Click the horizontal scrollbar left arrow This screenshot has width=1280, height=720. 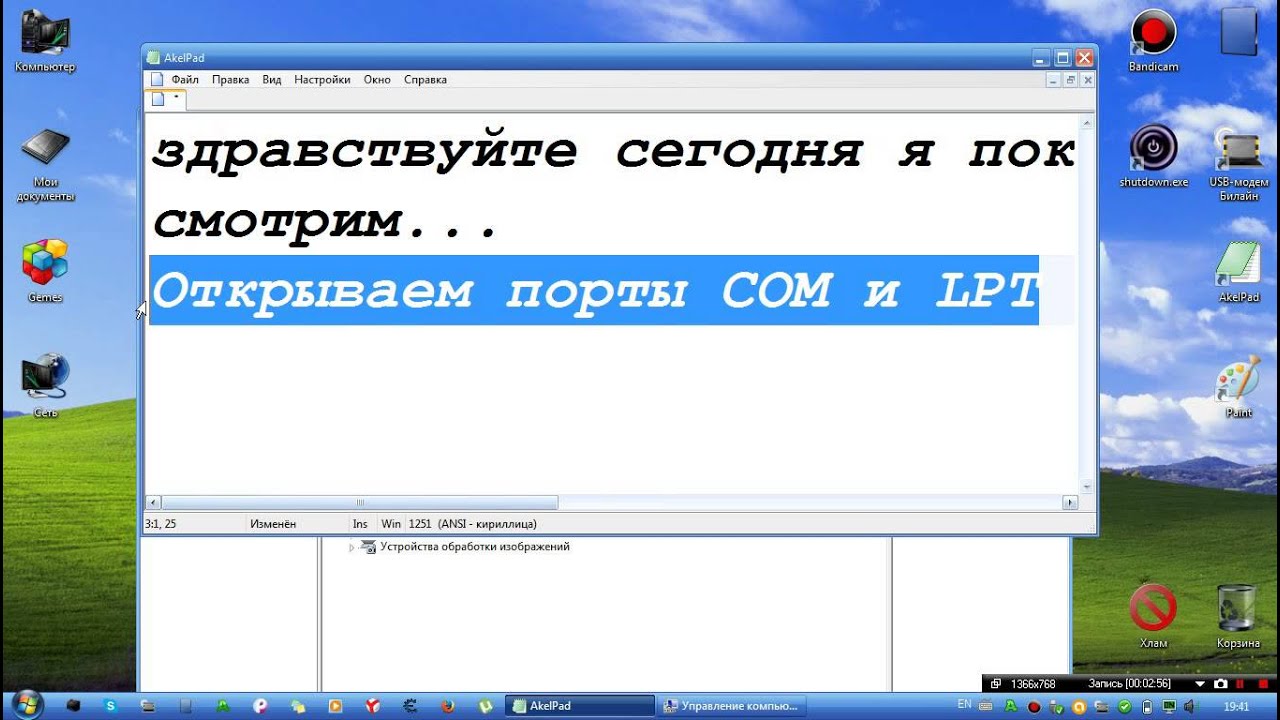coord(153,503)
